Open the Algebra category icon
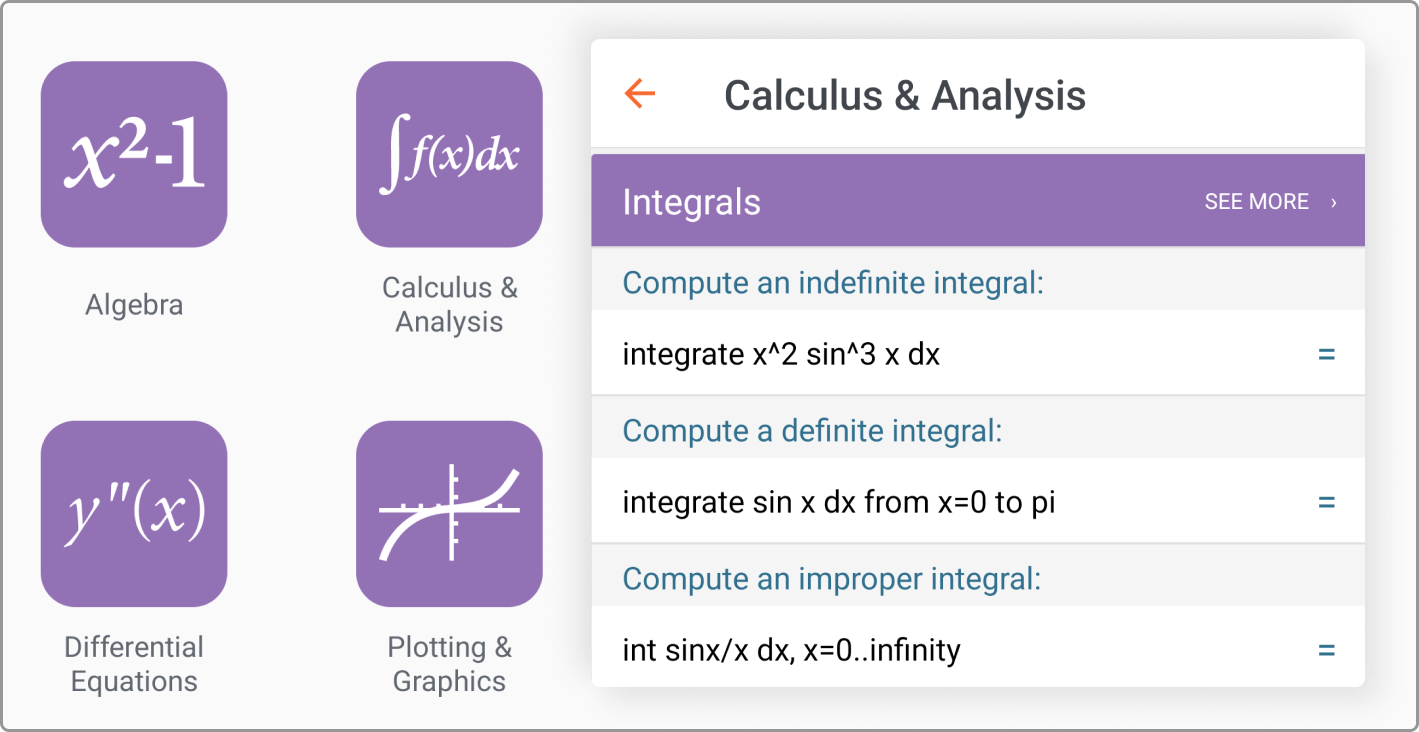Screen dimensions: 1419x732 (134, 154)
